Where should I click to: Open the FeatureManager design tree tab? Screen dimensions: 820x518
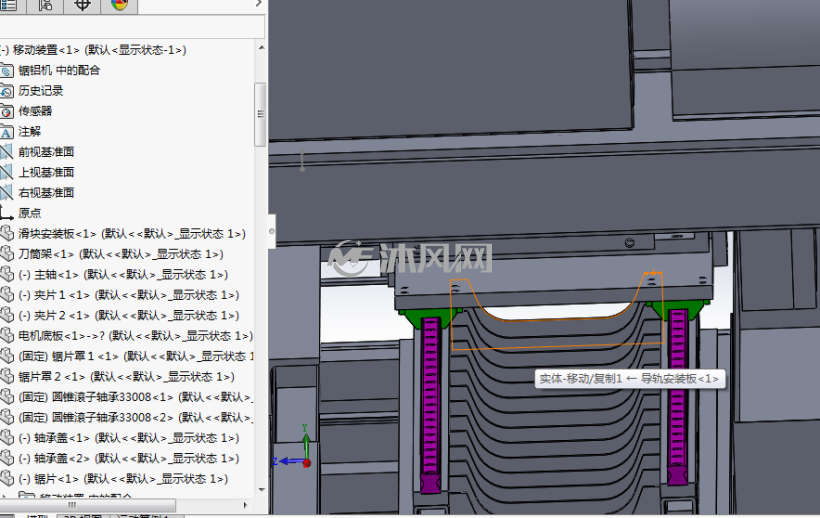(x=8, y=5)
